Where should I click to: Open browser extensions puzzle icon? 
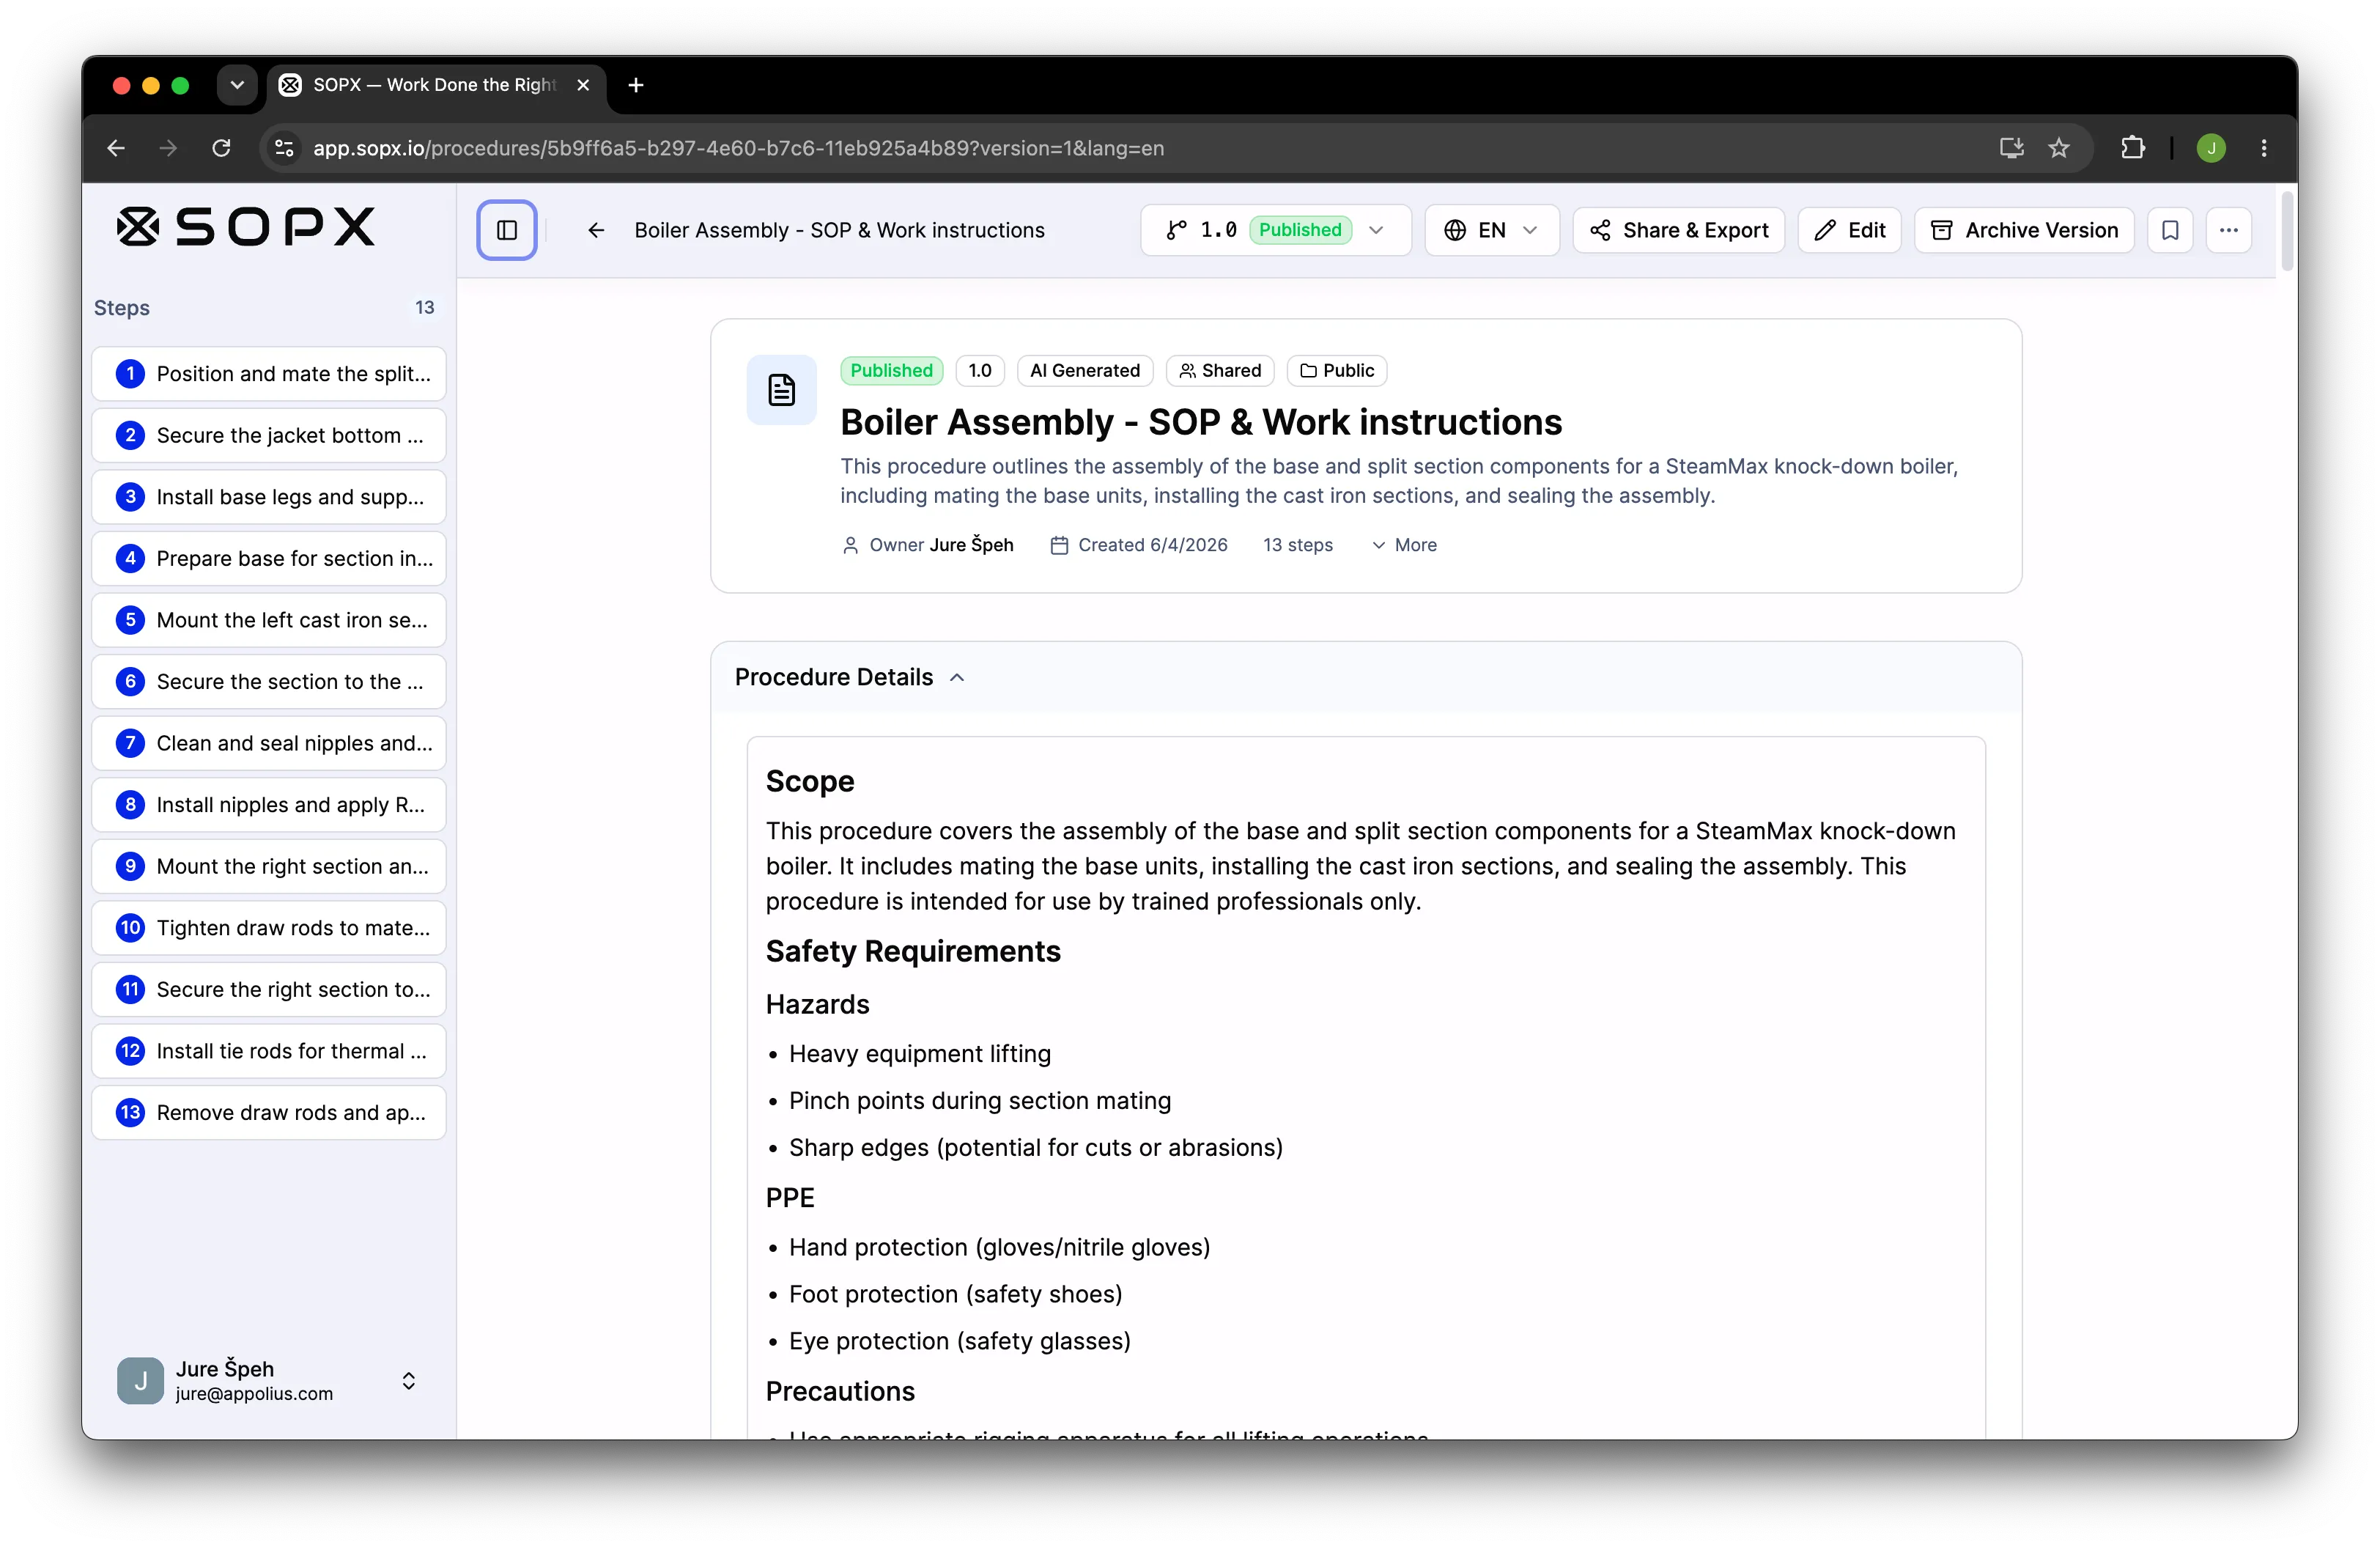pyautogui.click(x=2132, y=148)
